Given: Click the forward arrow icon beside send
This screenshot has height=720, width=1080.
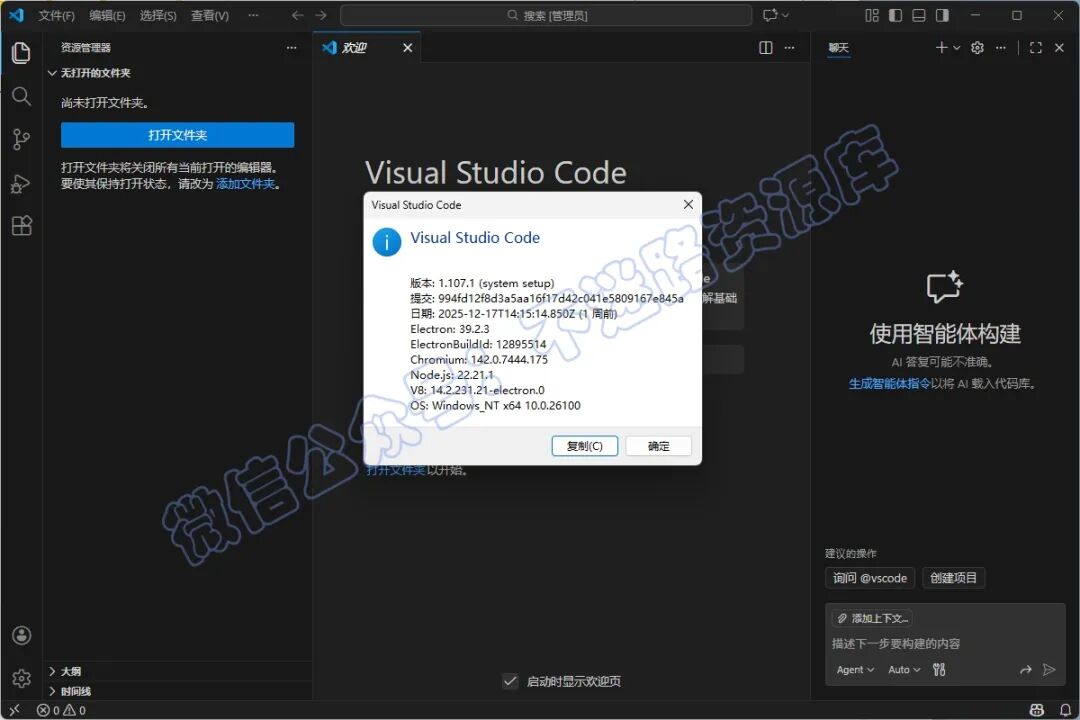Looking at the screenshot, I should 1026,670.
